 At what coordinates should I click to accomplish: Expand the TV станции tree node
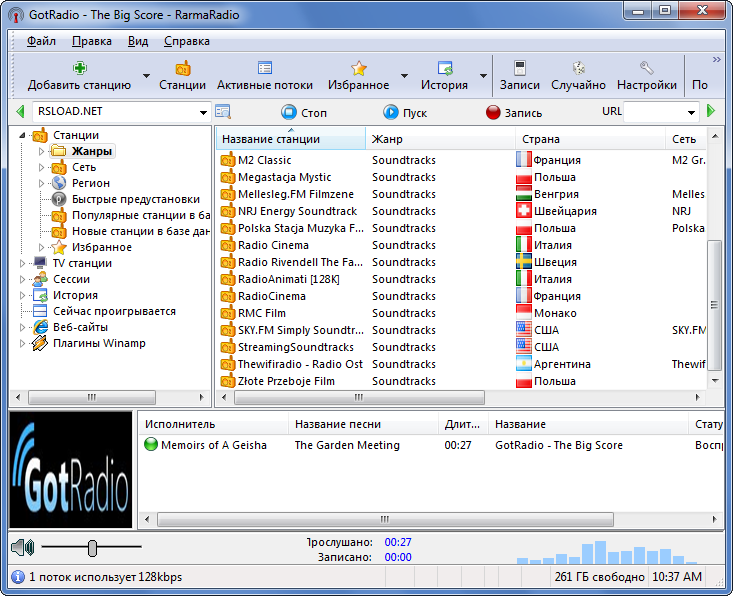[22, 263]
